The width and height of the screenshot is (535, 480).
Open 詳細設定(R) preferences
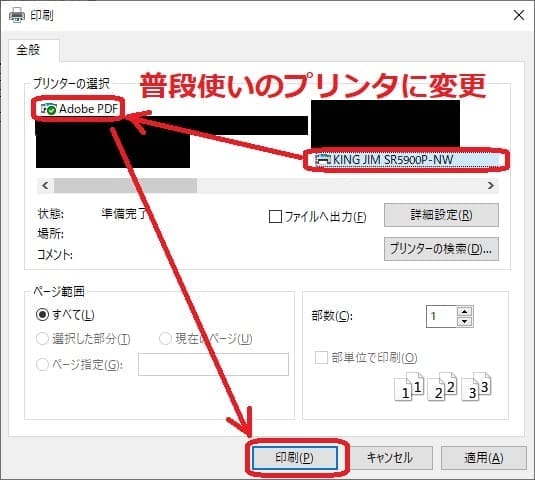point(441,215)
